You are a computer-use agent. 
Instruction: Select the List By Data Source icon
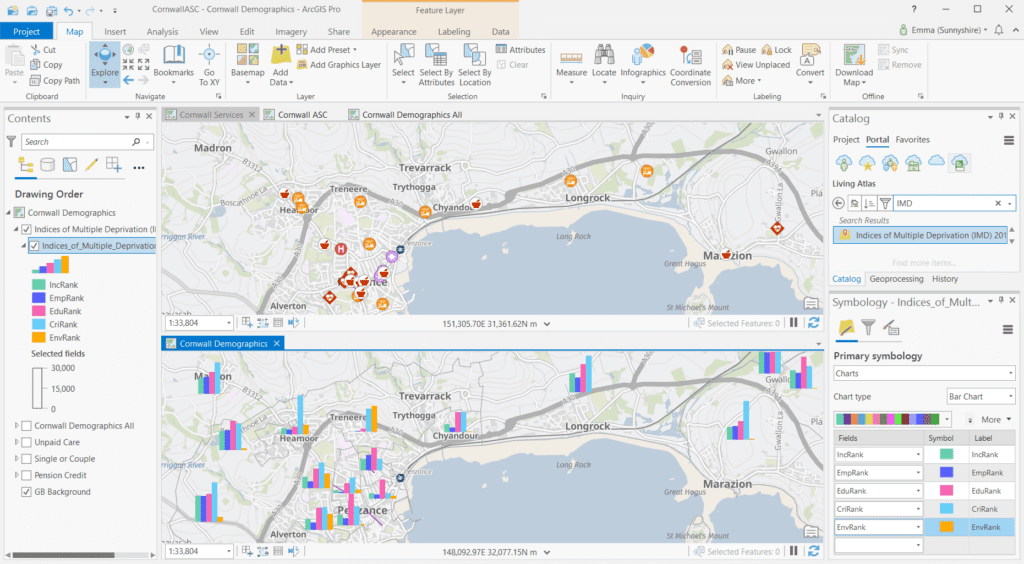48,165
